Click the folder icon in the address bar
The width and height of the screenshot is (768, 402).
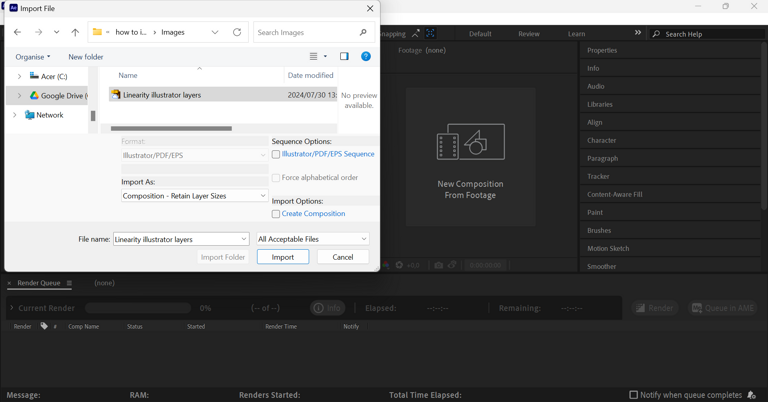[x=97, y=32]
